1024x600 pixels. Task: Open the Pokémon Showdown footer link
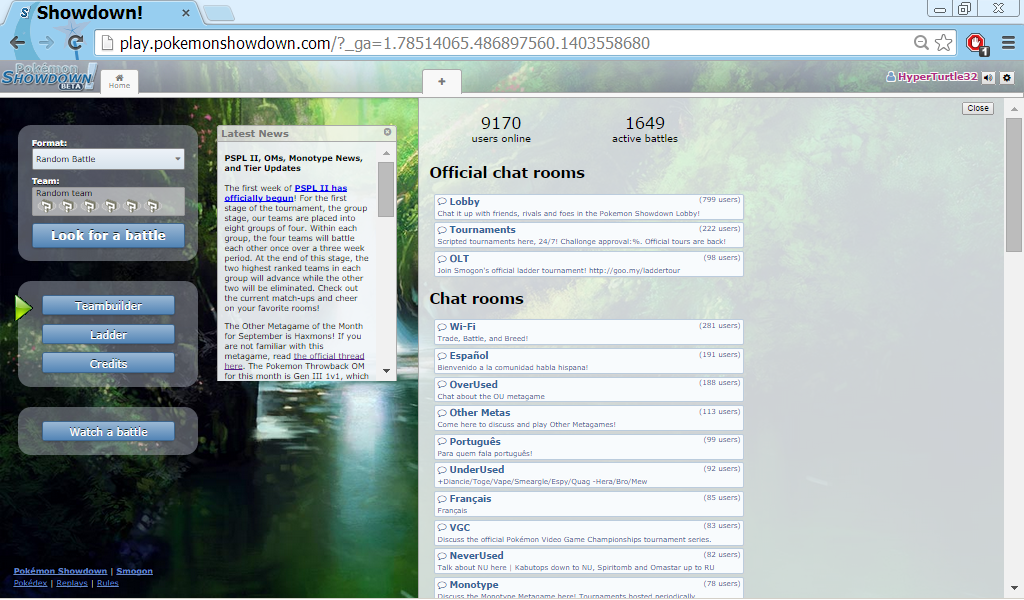[x=60, y=571]
